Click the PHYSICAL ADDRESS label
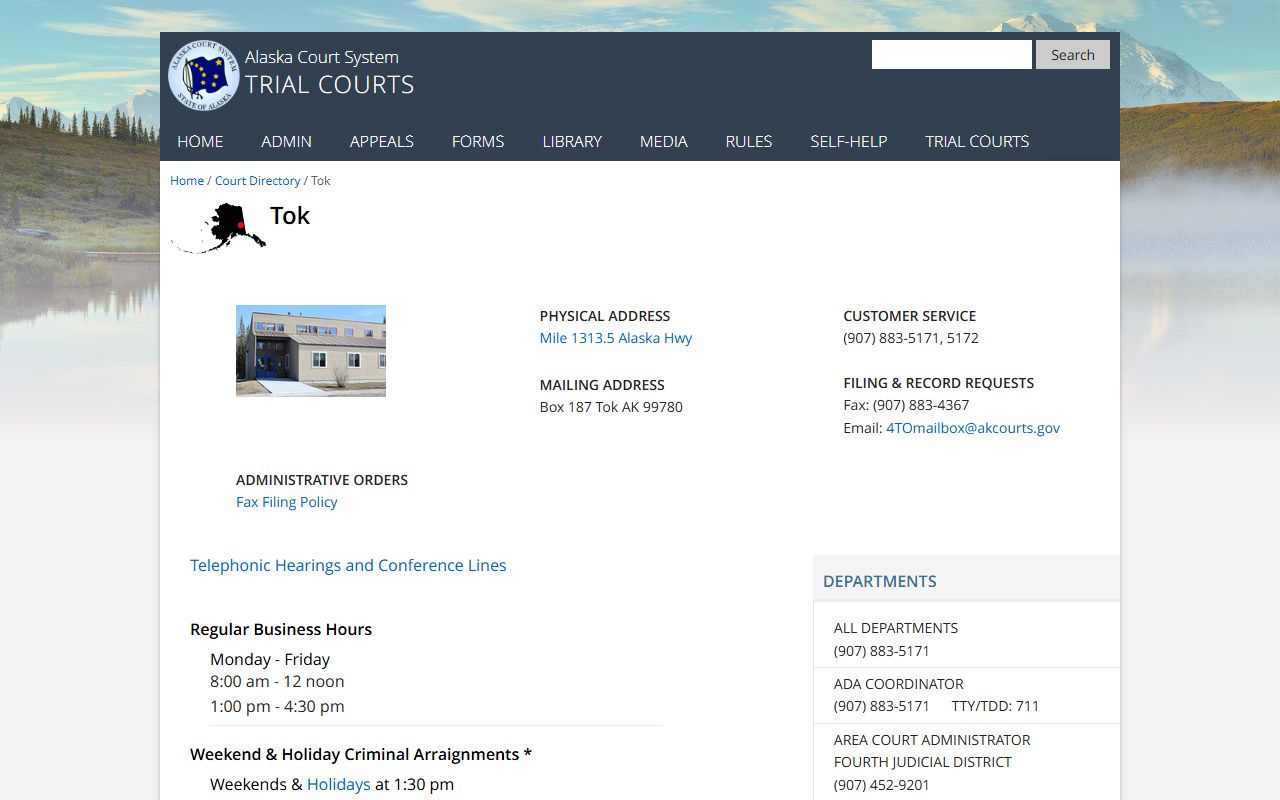The height and width of the screenshot is (800, 1280). 605,316
